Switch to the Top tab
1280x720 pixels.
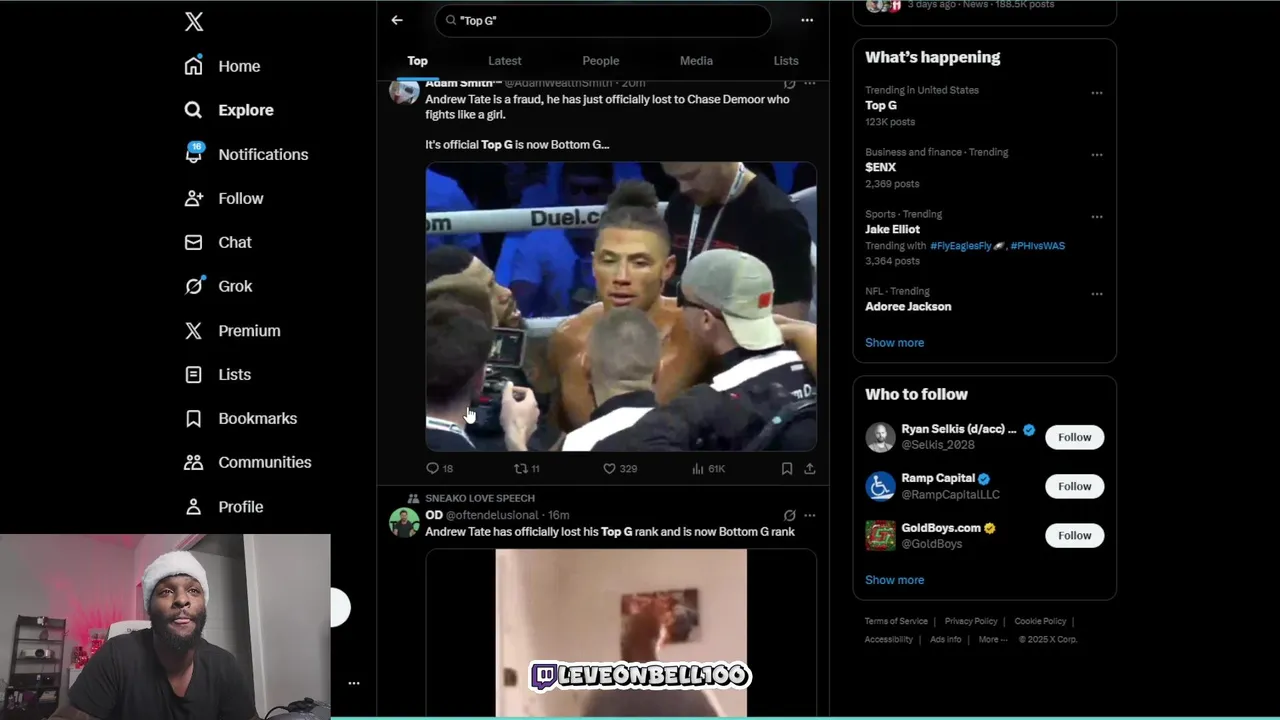[417, 61]
